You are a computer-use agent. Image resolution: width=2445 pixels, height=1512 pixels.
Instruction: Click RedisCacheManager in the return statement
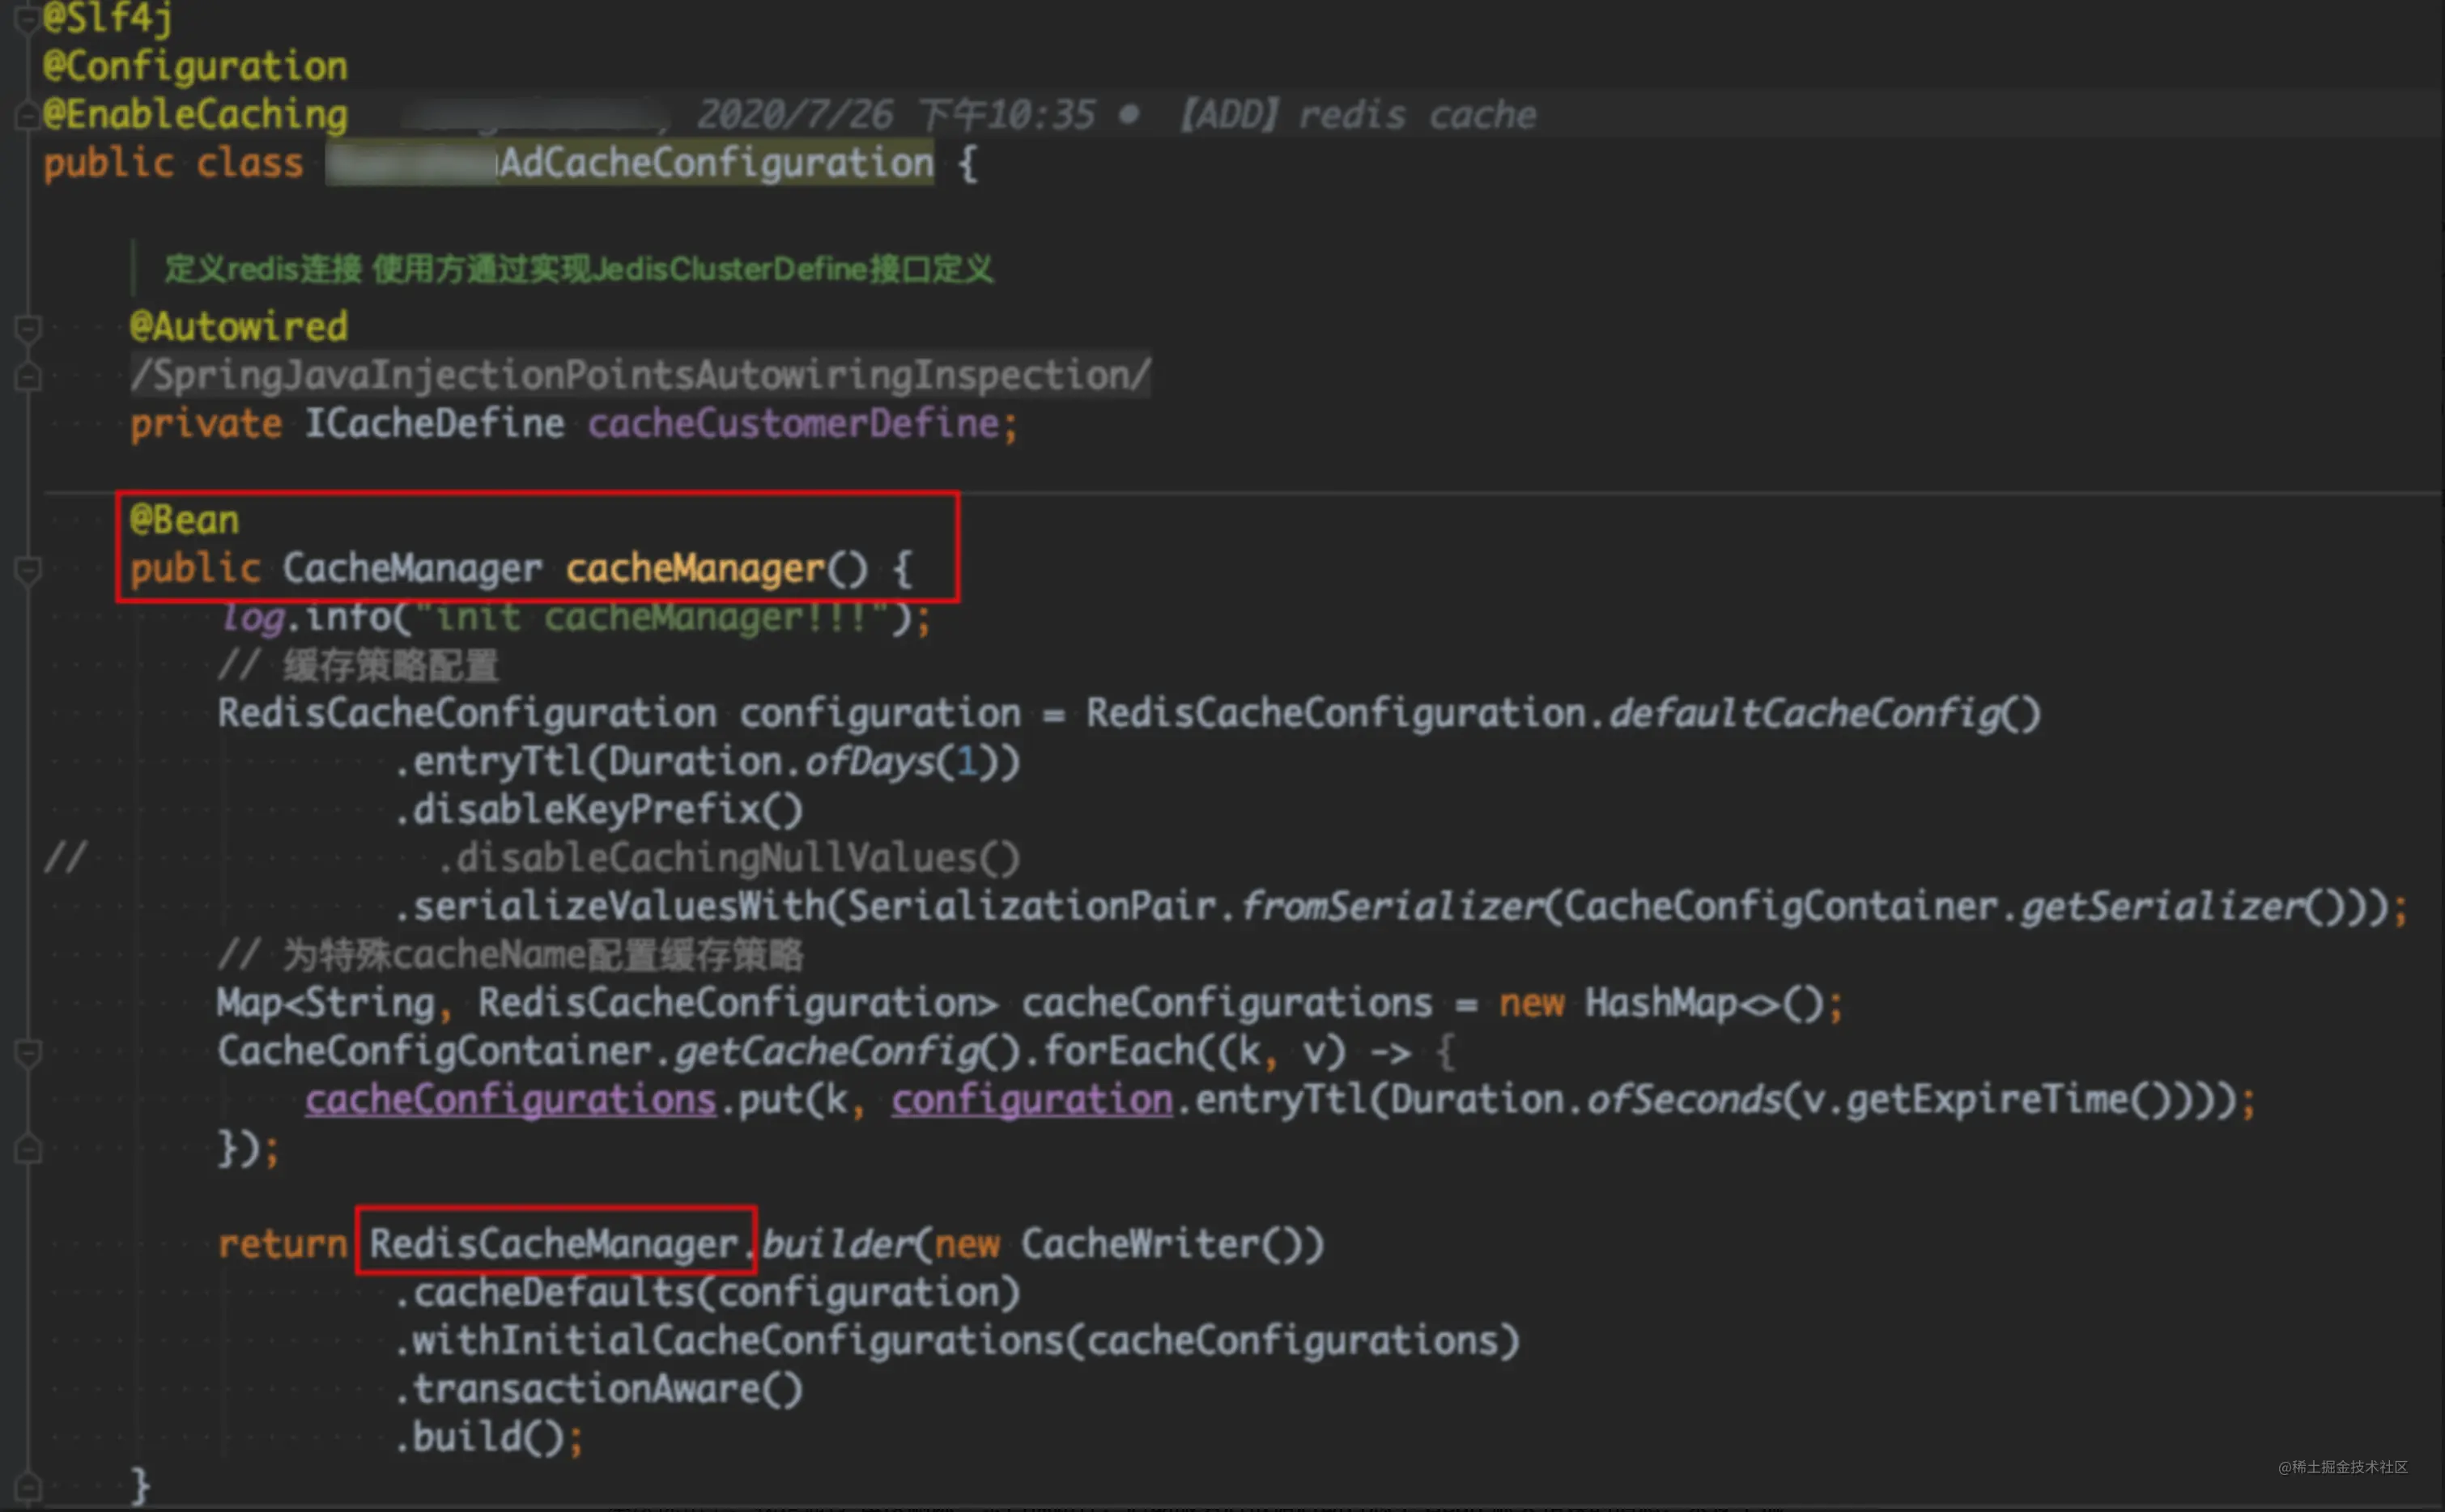point(553,1244)
